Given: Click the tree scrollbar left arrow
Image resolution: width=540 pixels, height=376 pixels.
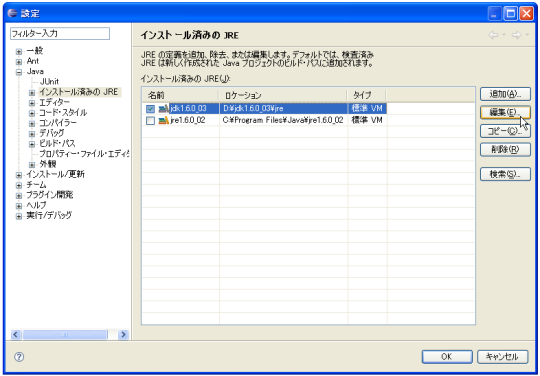Looking at the screenshot, I should click(16, 334).
